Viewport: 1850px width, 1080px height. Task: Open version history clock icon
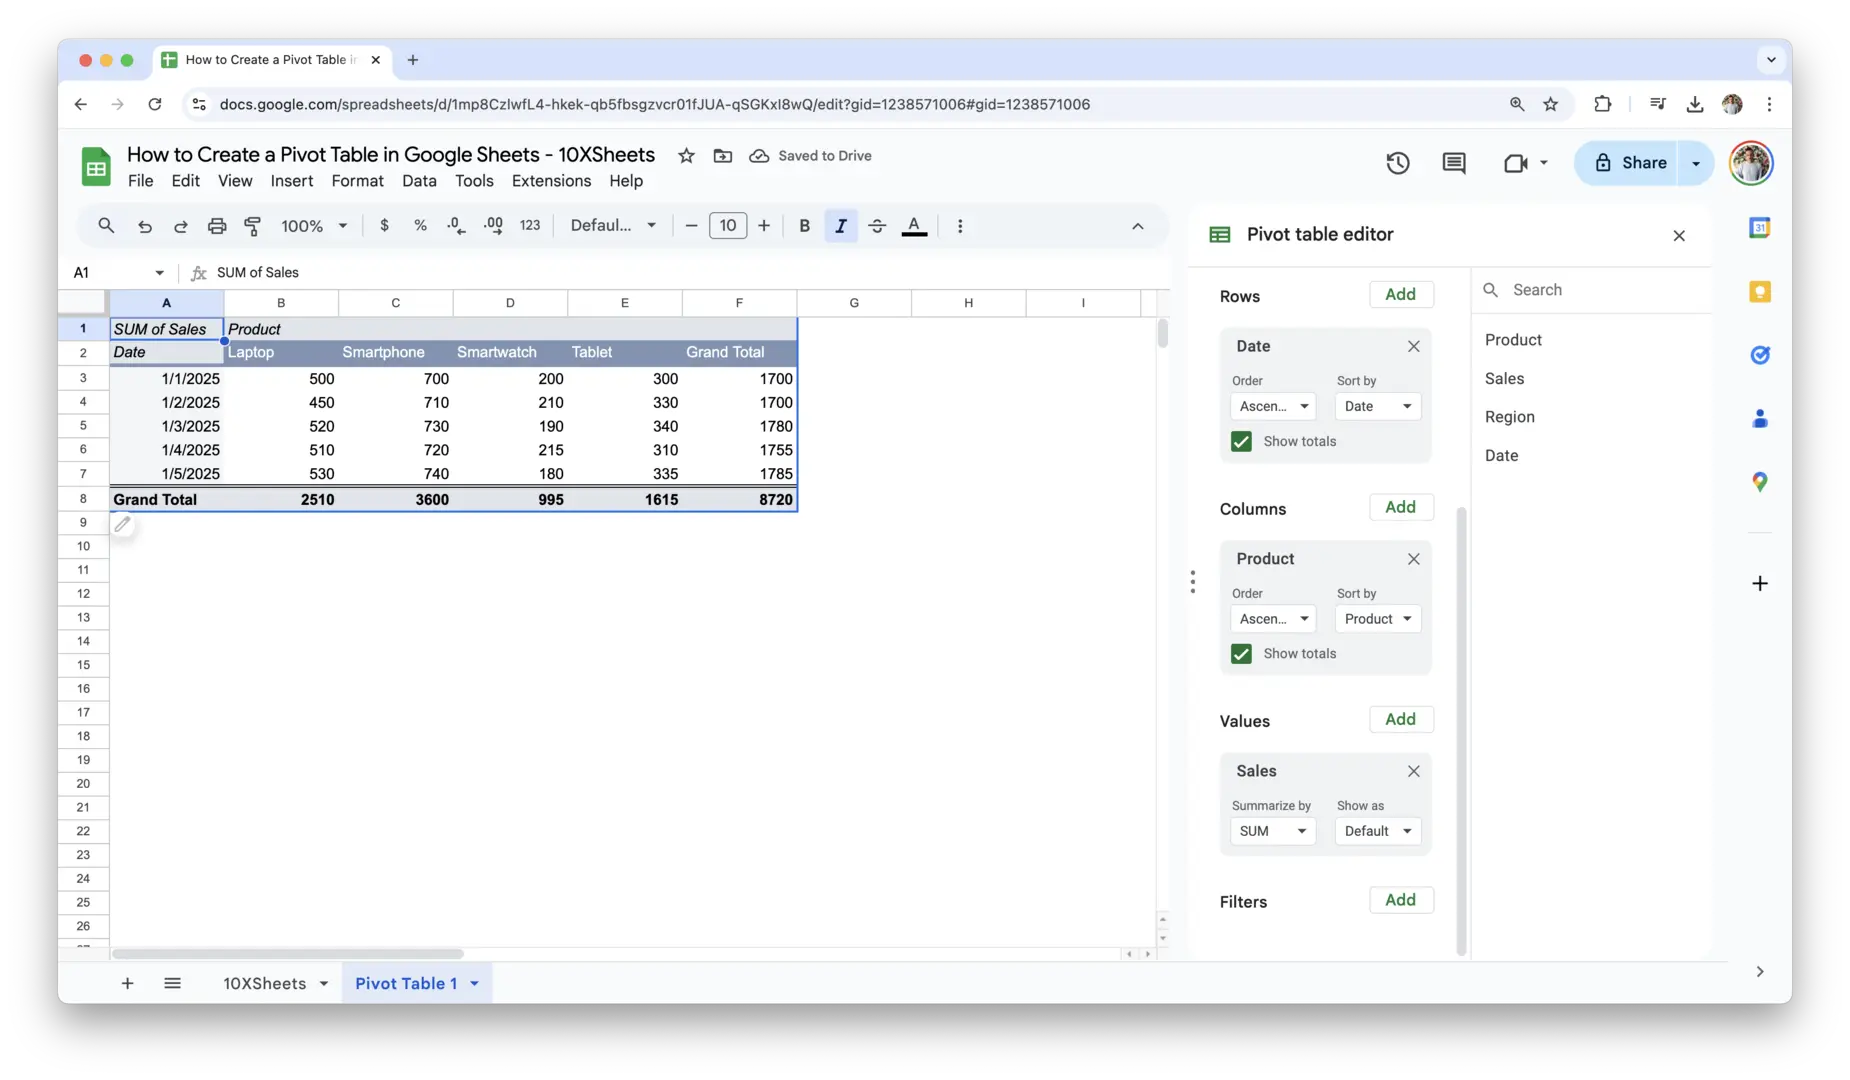(1397, 163)
